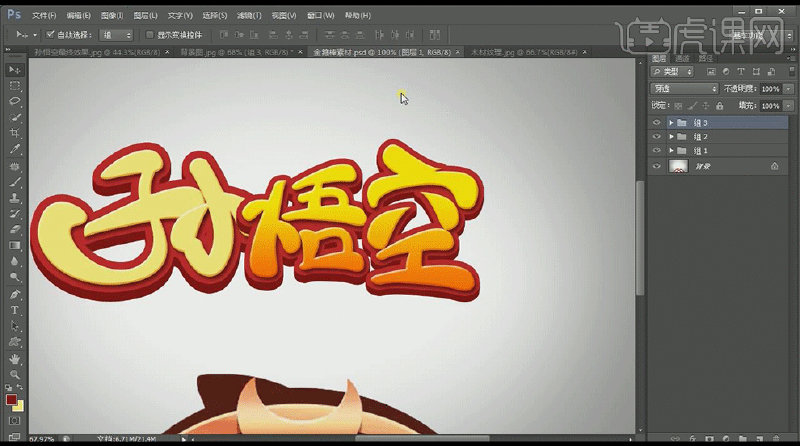800x446 pixels.
Task: Select the Dodge tool
Action: click(14, 277)
